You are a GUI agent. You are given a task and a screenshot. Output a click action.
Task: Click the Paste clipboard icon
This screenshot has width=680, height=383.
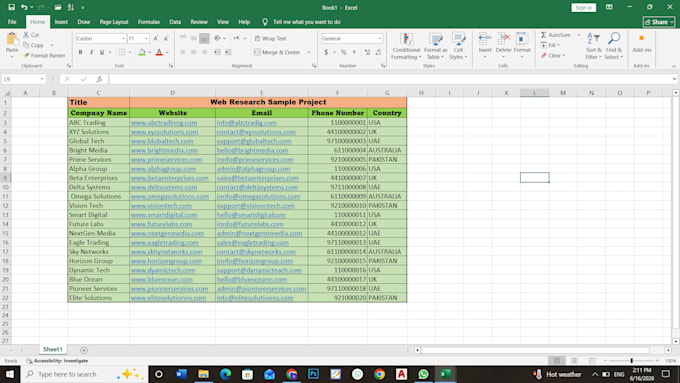point(12,40)
